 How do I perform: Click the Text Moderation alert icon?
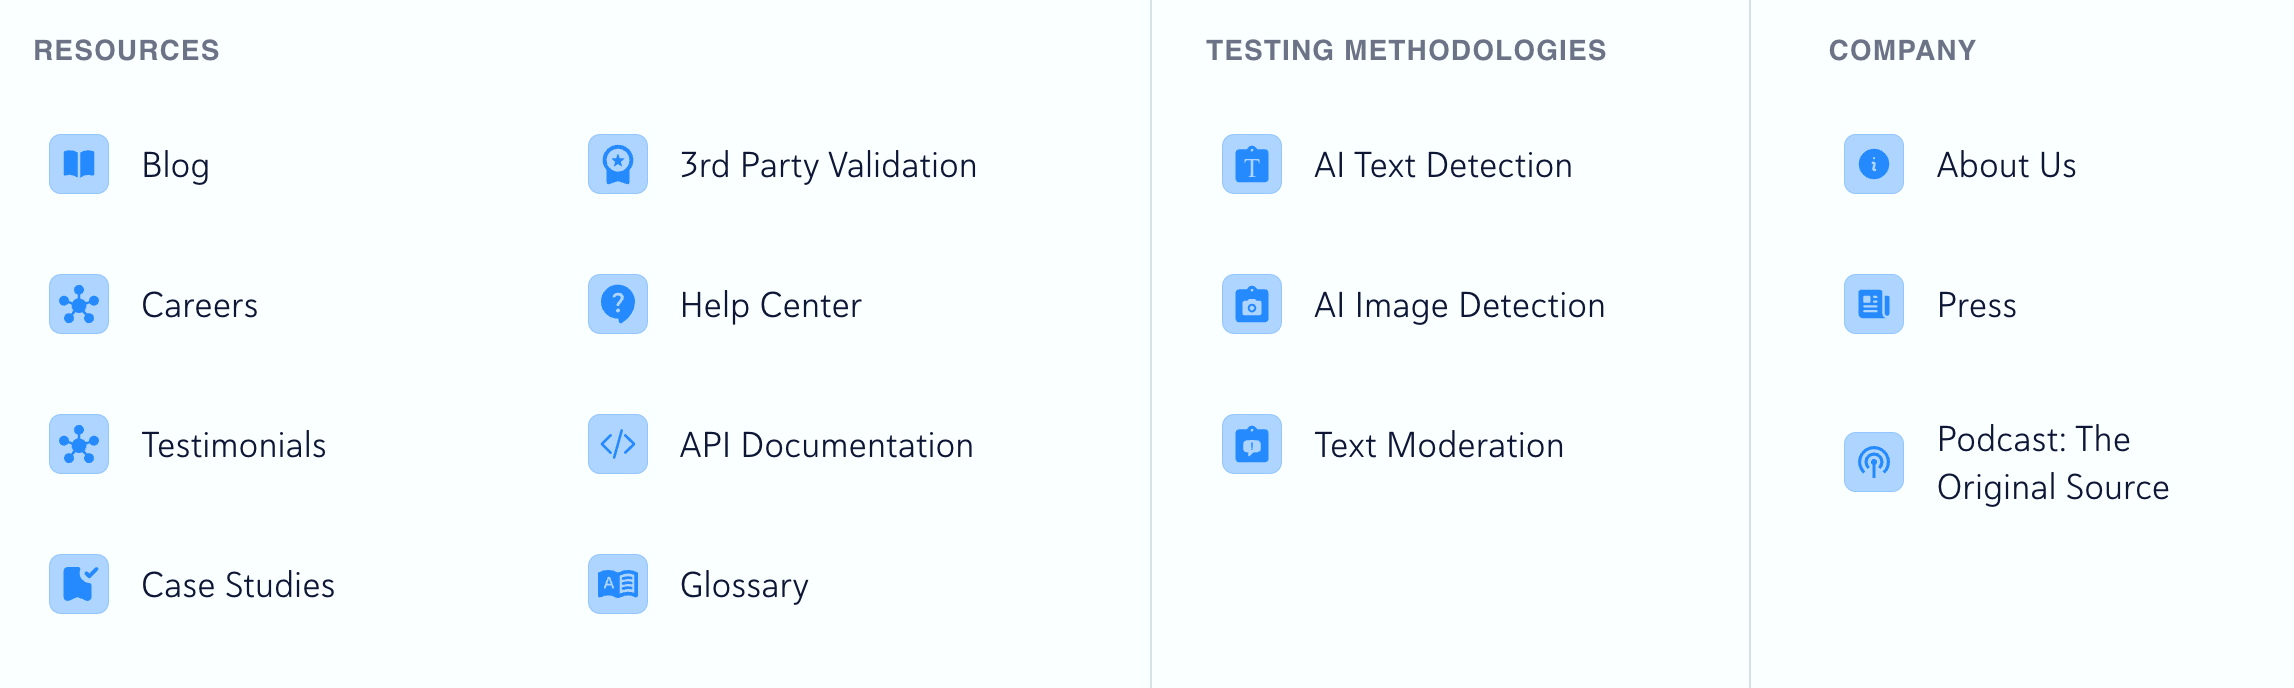tap(1252, 444)
